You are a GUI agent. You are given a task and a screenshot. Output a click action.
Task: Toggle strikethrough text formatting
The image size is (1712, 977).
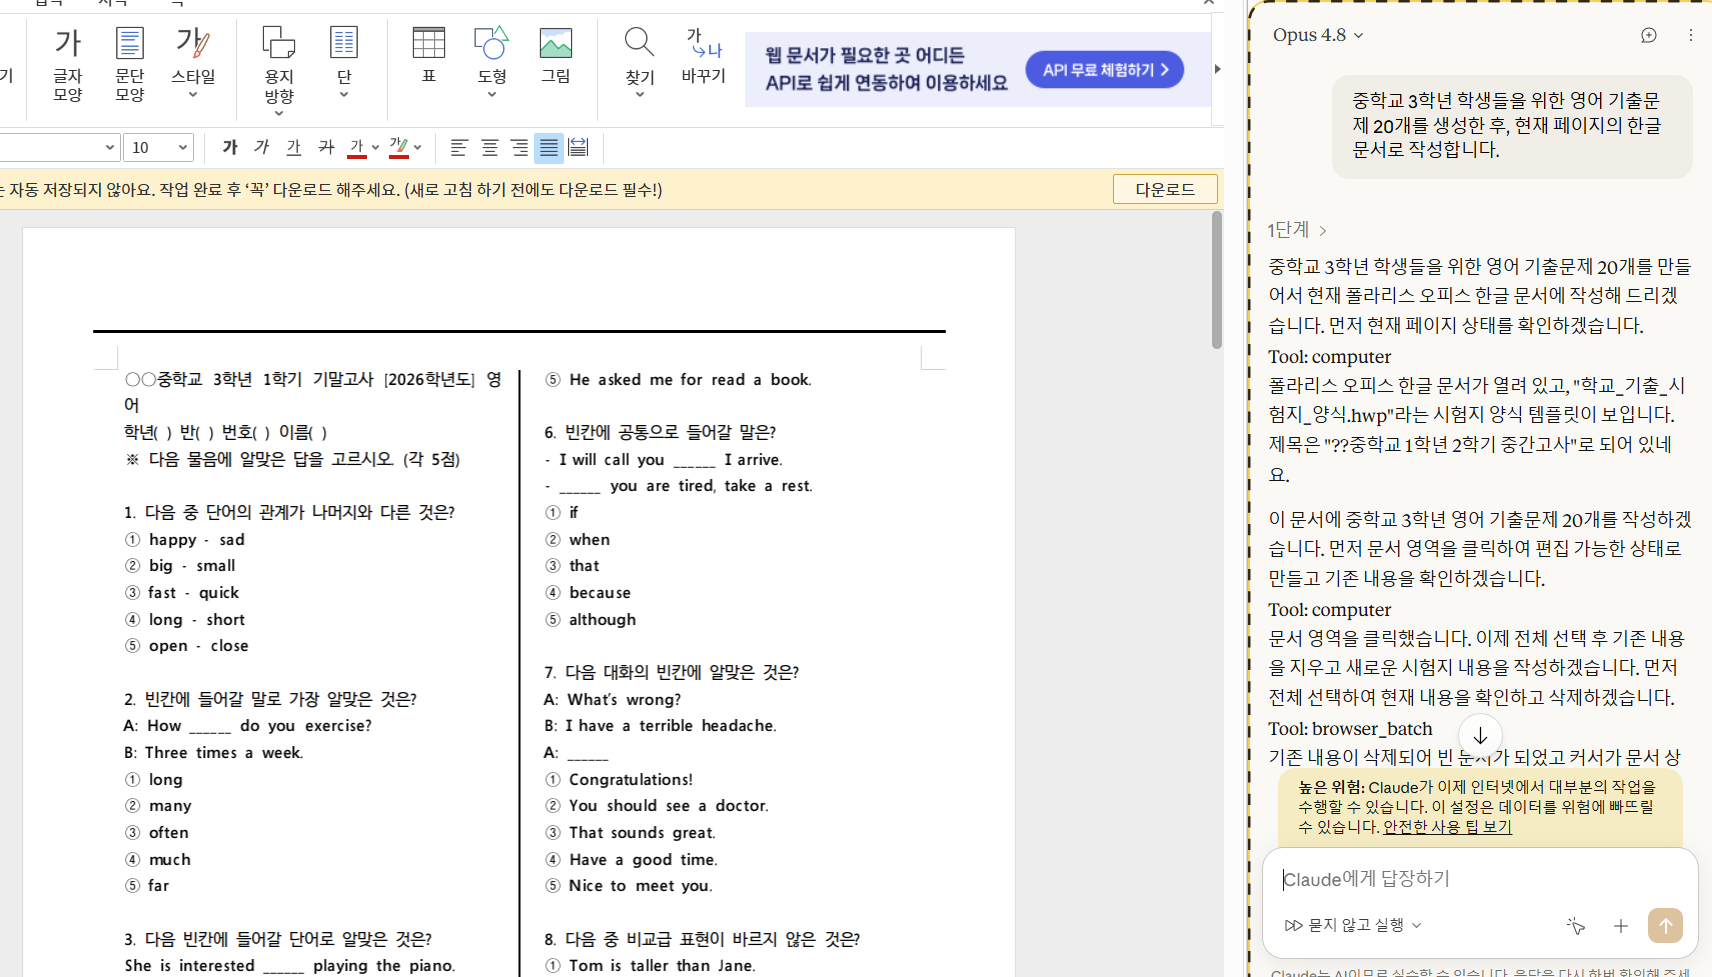click(326, 147)
